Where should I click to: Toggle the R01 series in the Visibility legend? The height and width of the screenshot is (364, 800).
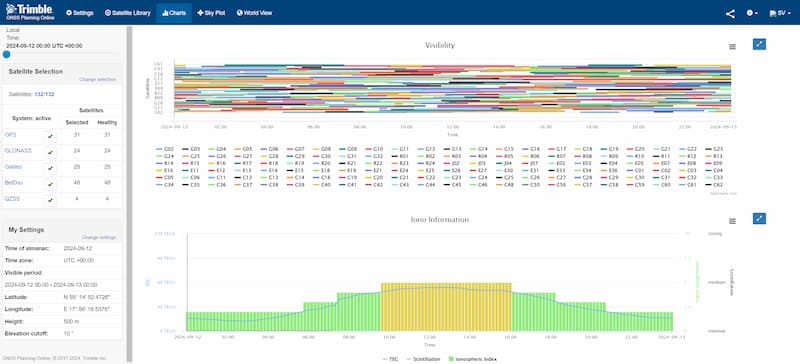[400, 156]
